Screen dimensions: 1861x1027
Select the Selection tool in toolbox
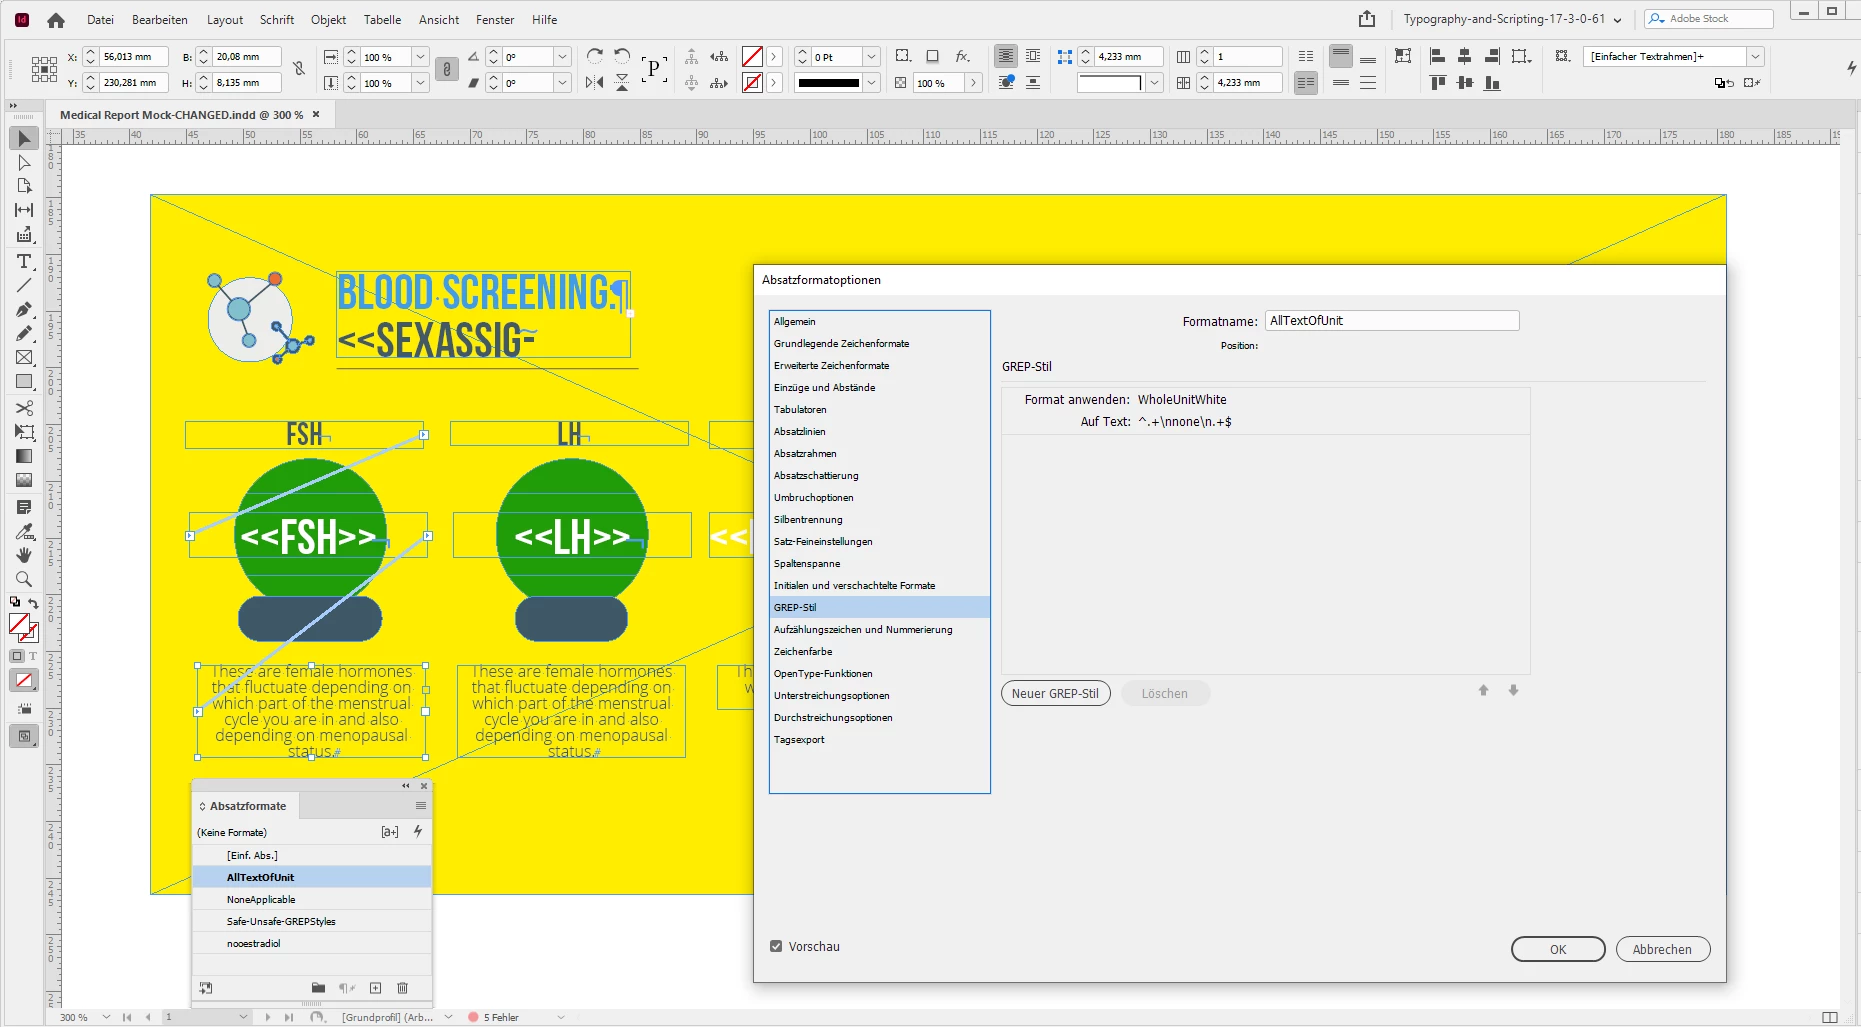click(x=24, y=138)
